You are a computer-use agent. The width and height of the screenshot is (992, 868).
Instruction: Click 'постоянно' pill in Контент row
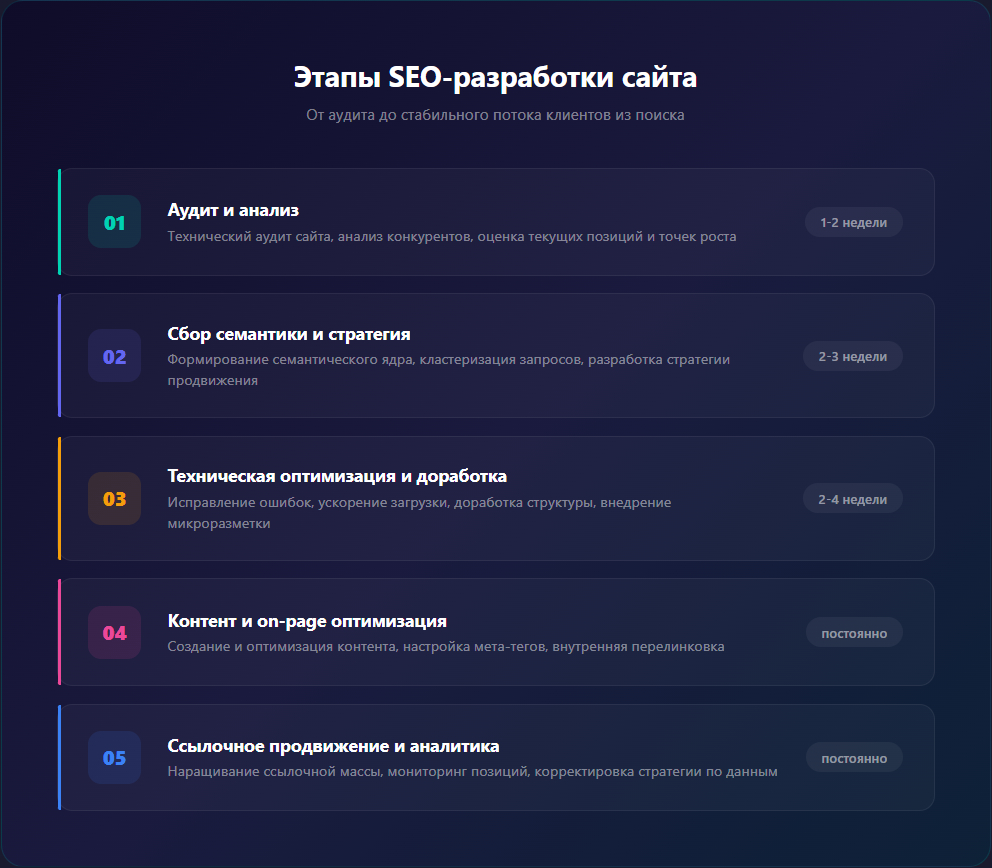pyautogui.click(x=854, y=633)
